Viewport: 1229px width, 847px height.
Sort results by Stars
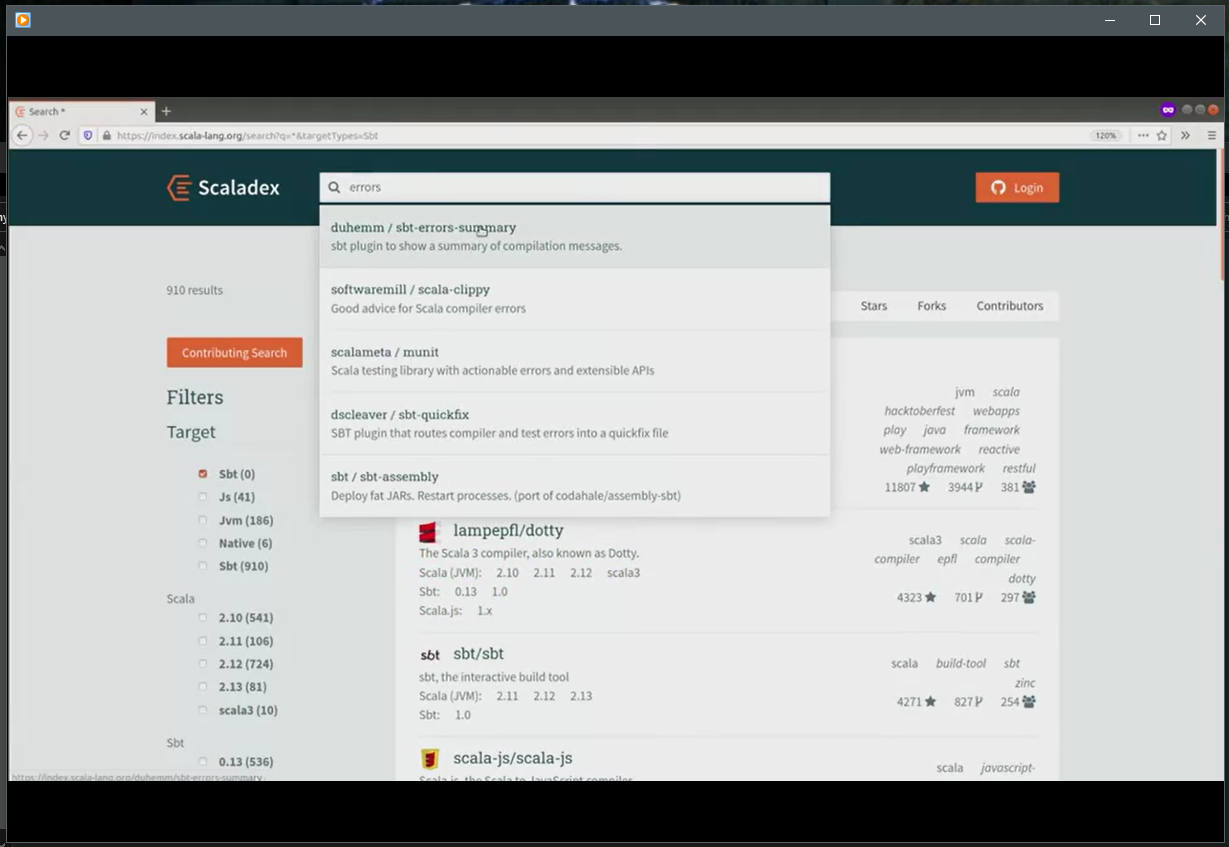tap(874, 306)
